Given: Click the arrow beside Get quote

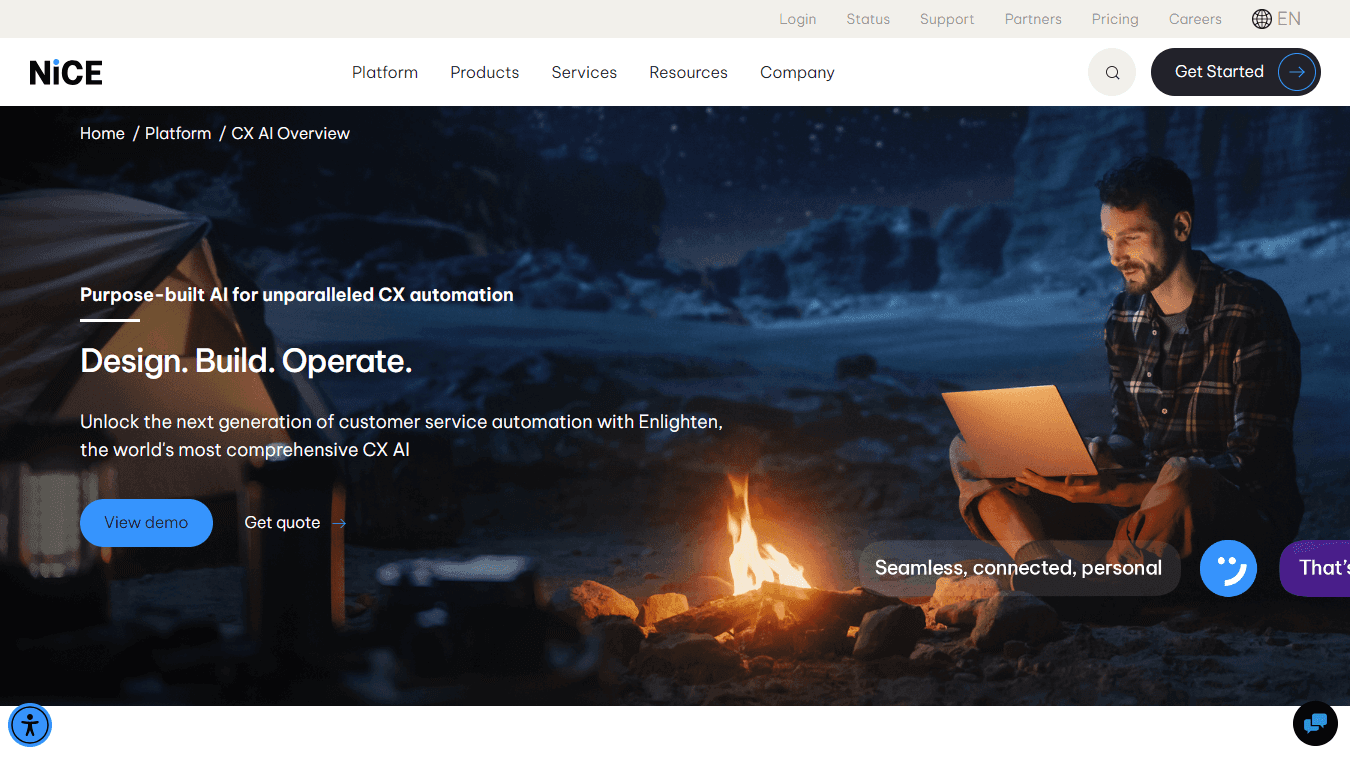Looking at the screenshot, I should pos(339,523).
